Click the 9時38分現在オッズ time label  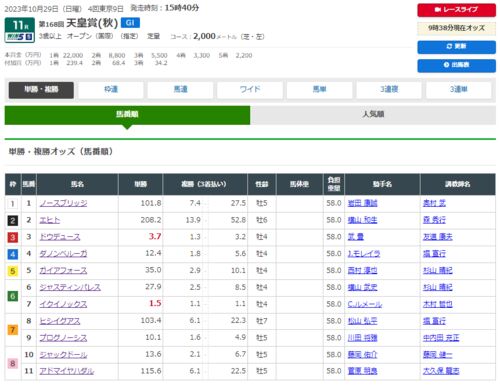[456, 28]
